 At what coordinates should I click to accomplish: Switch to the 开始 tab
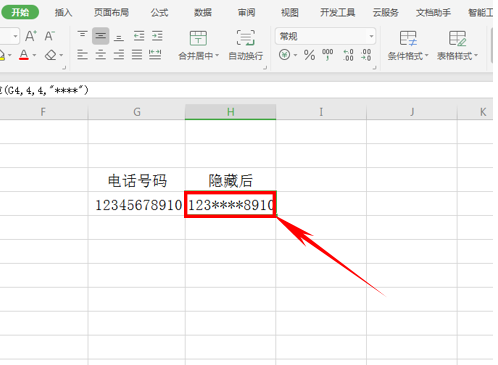[x=20, y=12]
